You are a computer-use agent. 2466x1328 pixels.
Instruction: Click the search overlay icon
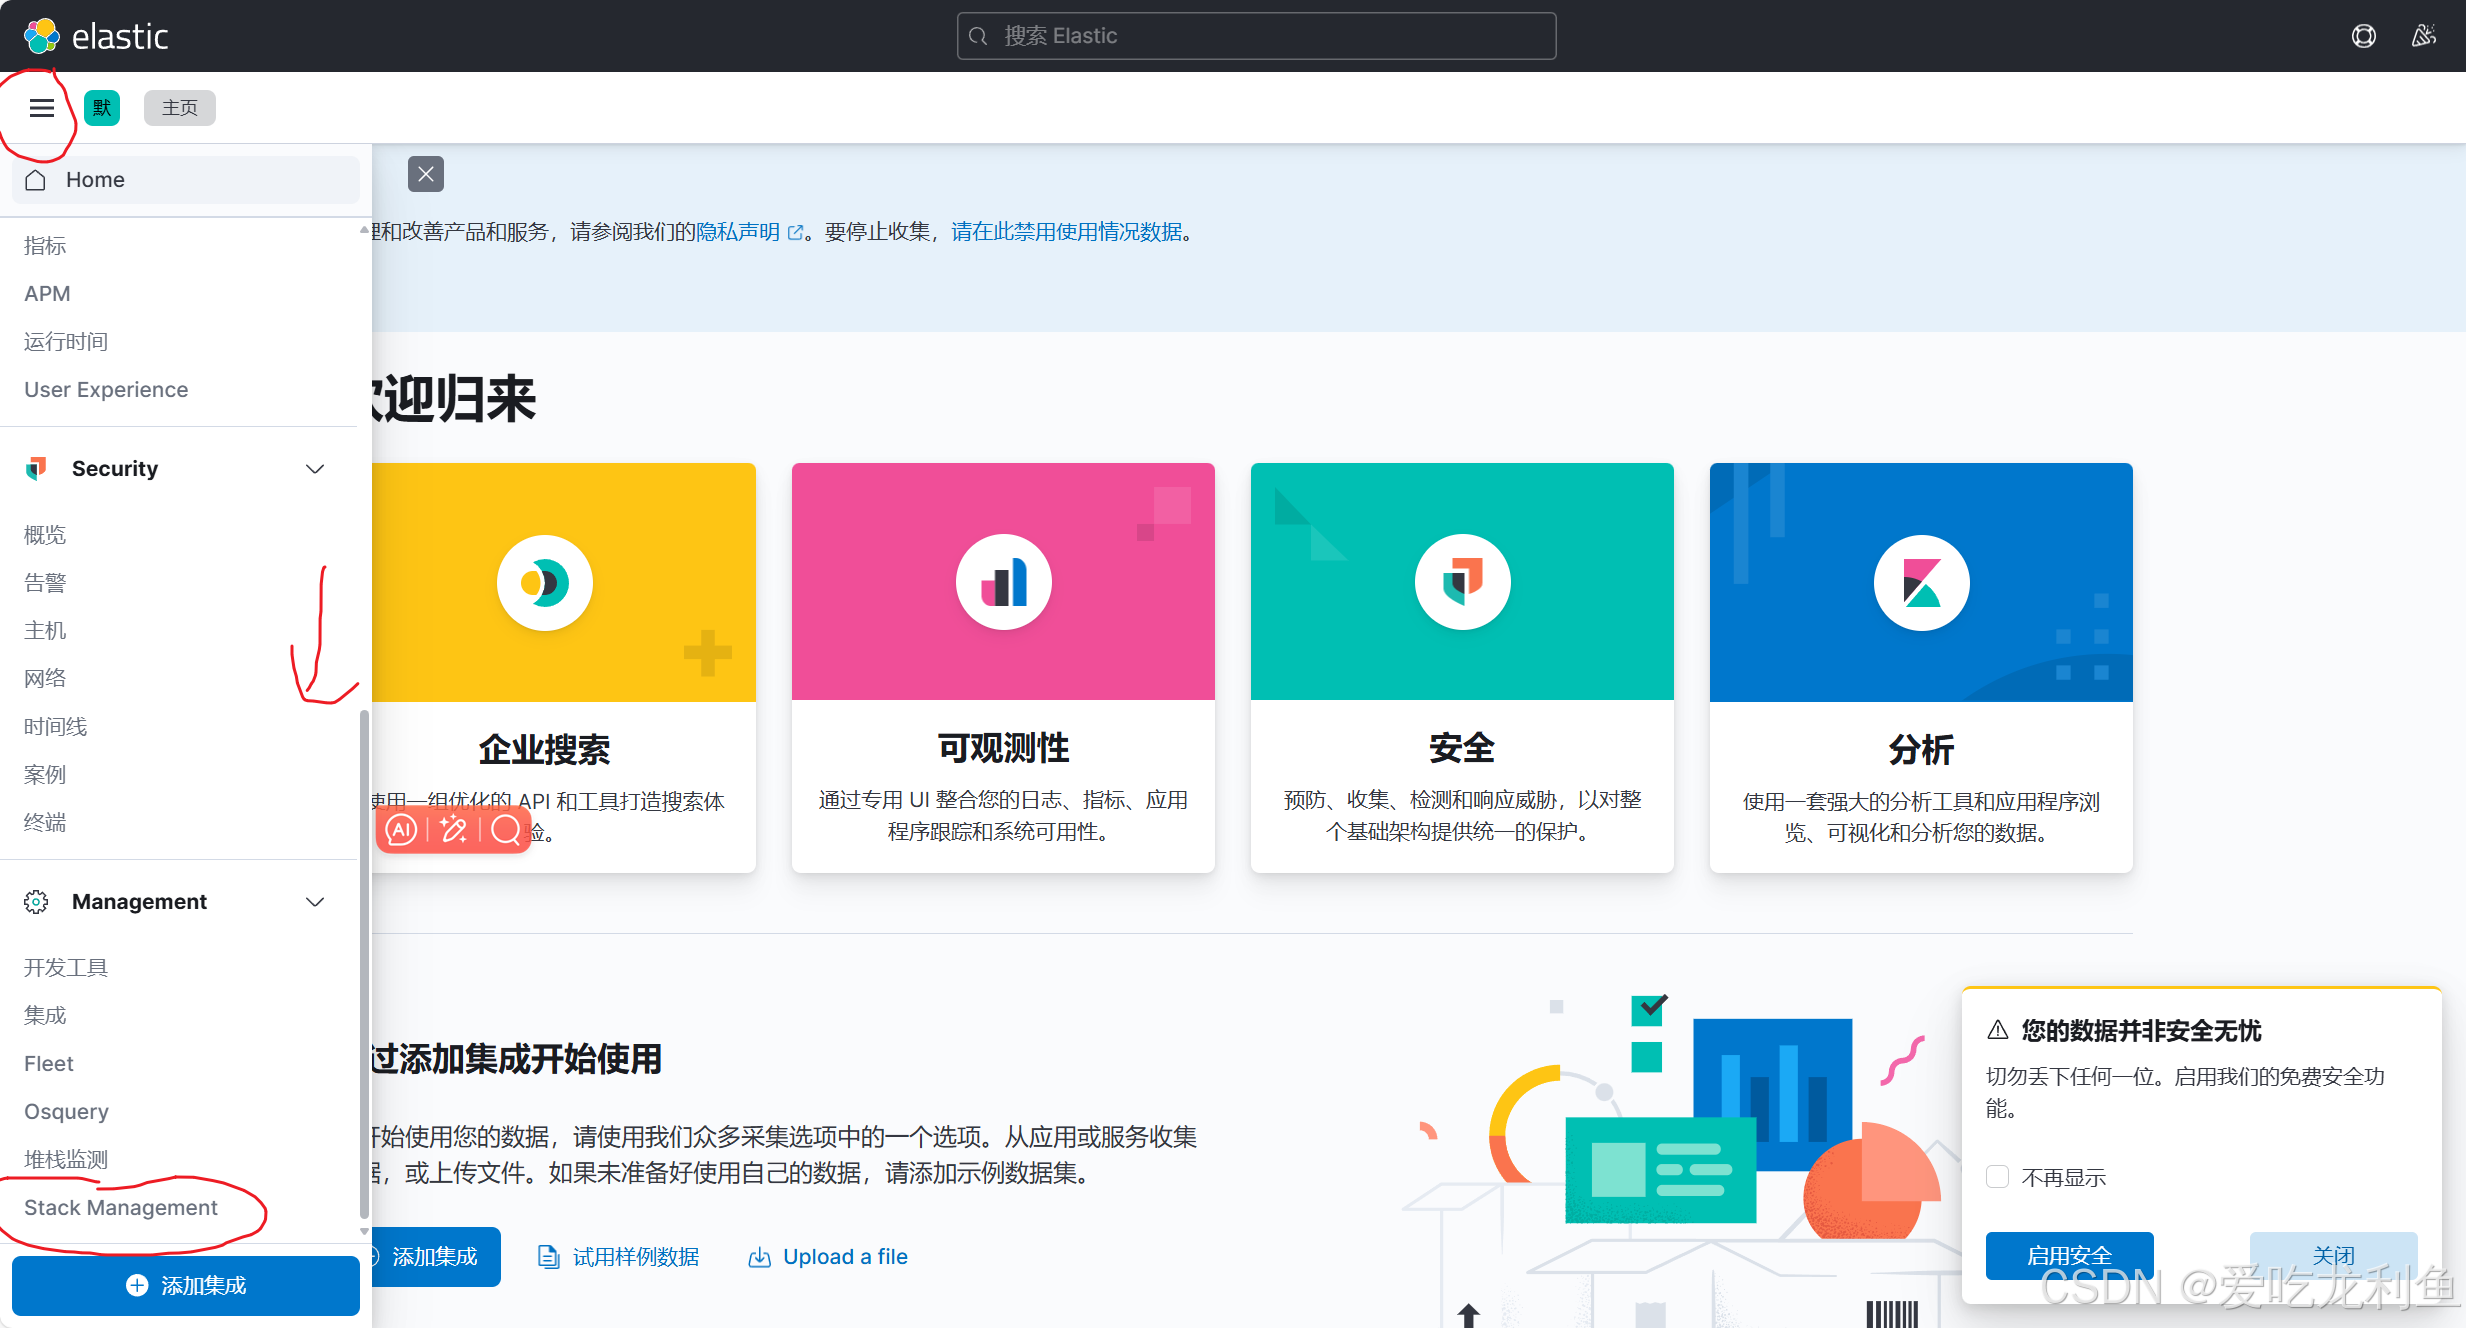coord(506,830)
